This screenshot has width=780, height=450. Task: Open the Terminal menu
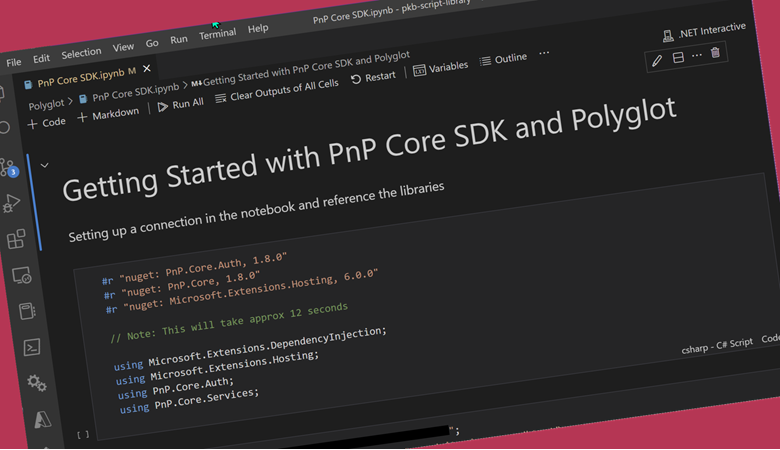click(x=217, y=34)
